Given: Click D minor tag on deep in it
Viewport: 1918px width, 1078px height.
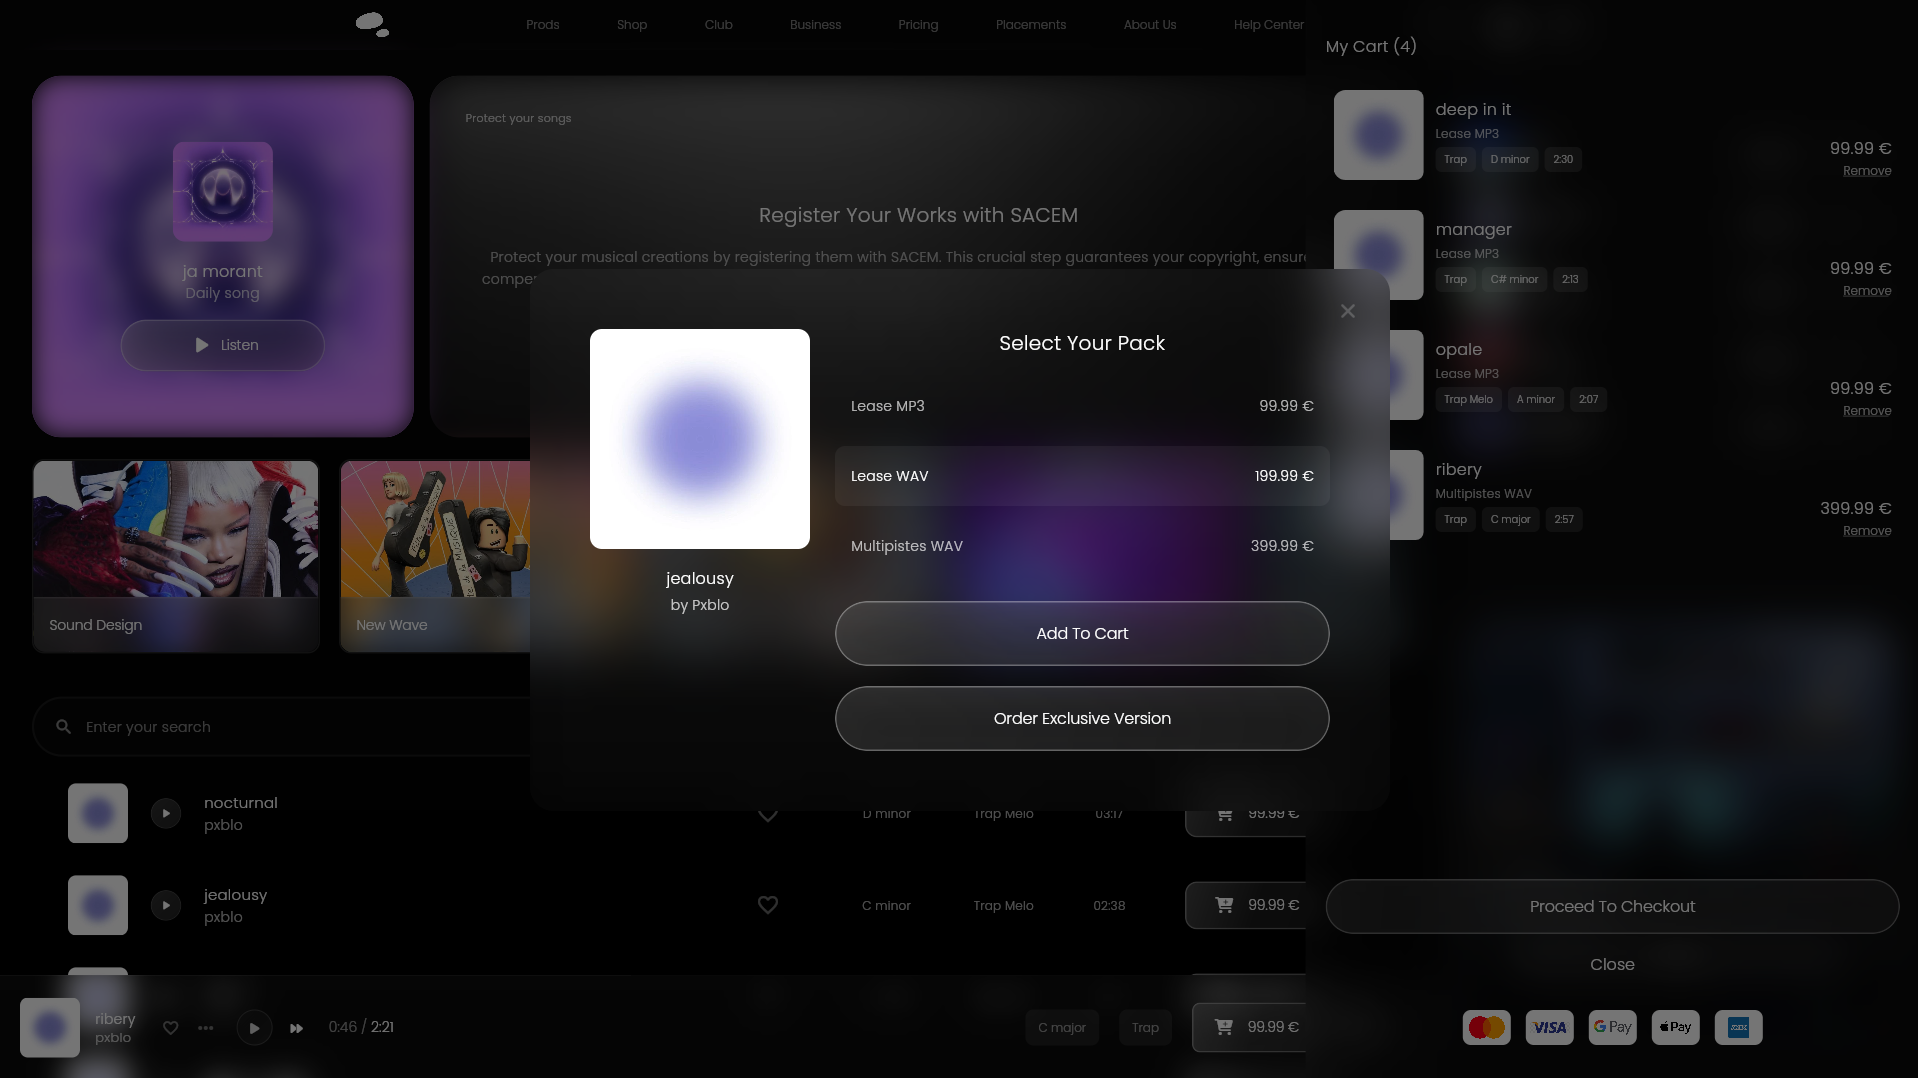Looking at the screenshot, I should click(1510, 160).
